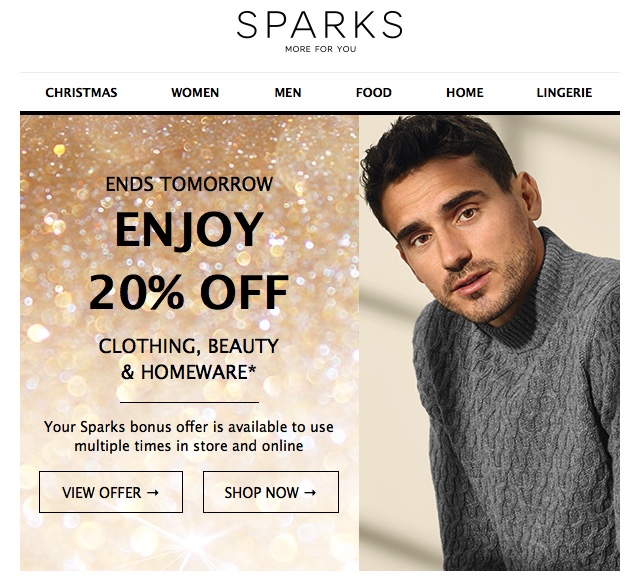This screenshot has width=631, height=579.
Task: Click the arrow inside SHOP NOW button
Action: [310, 492]
